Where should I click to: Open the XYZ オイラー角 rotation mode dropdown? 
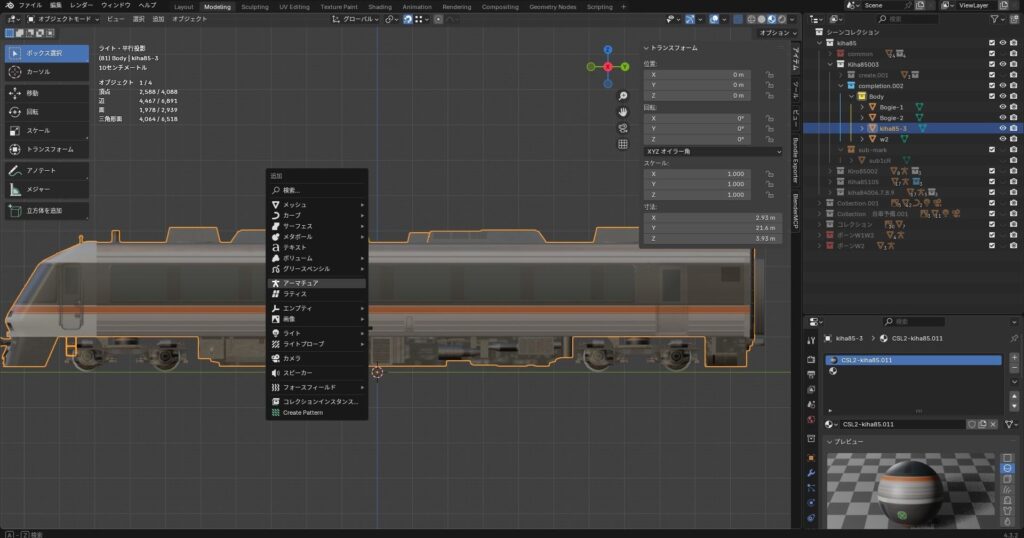(x=712, y=151)
